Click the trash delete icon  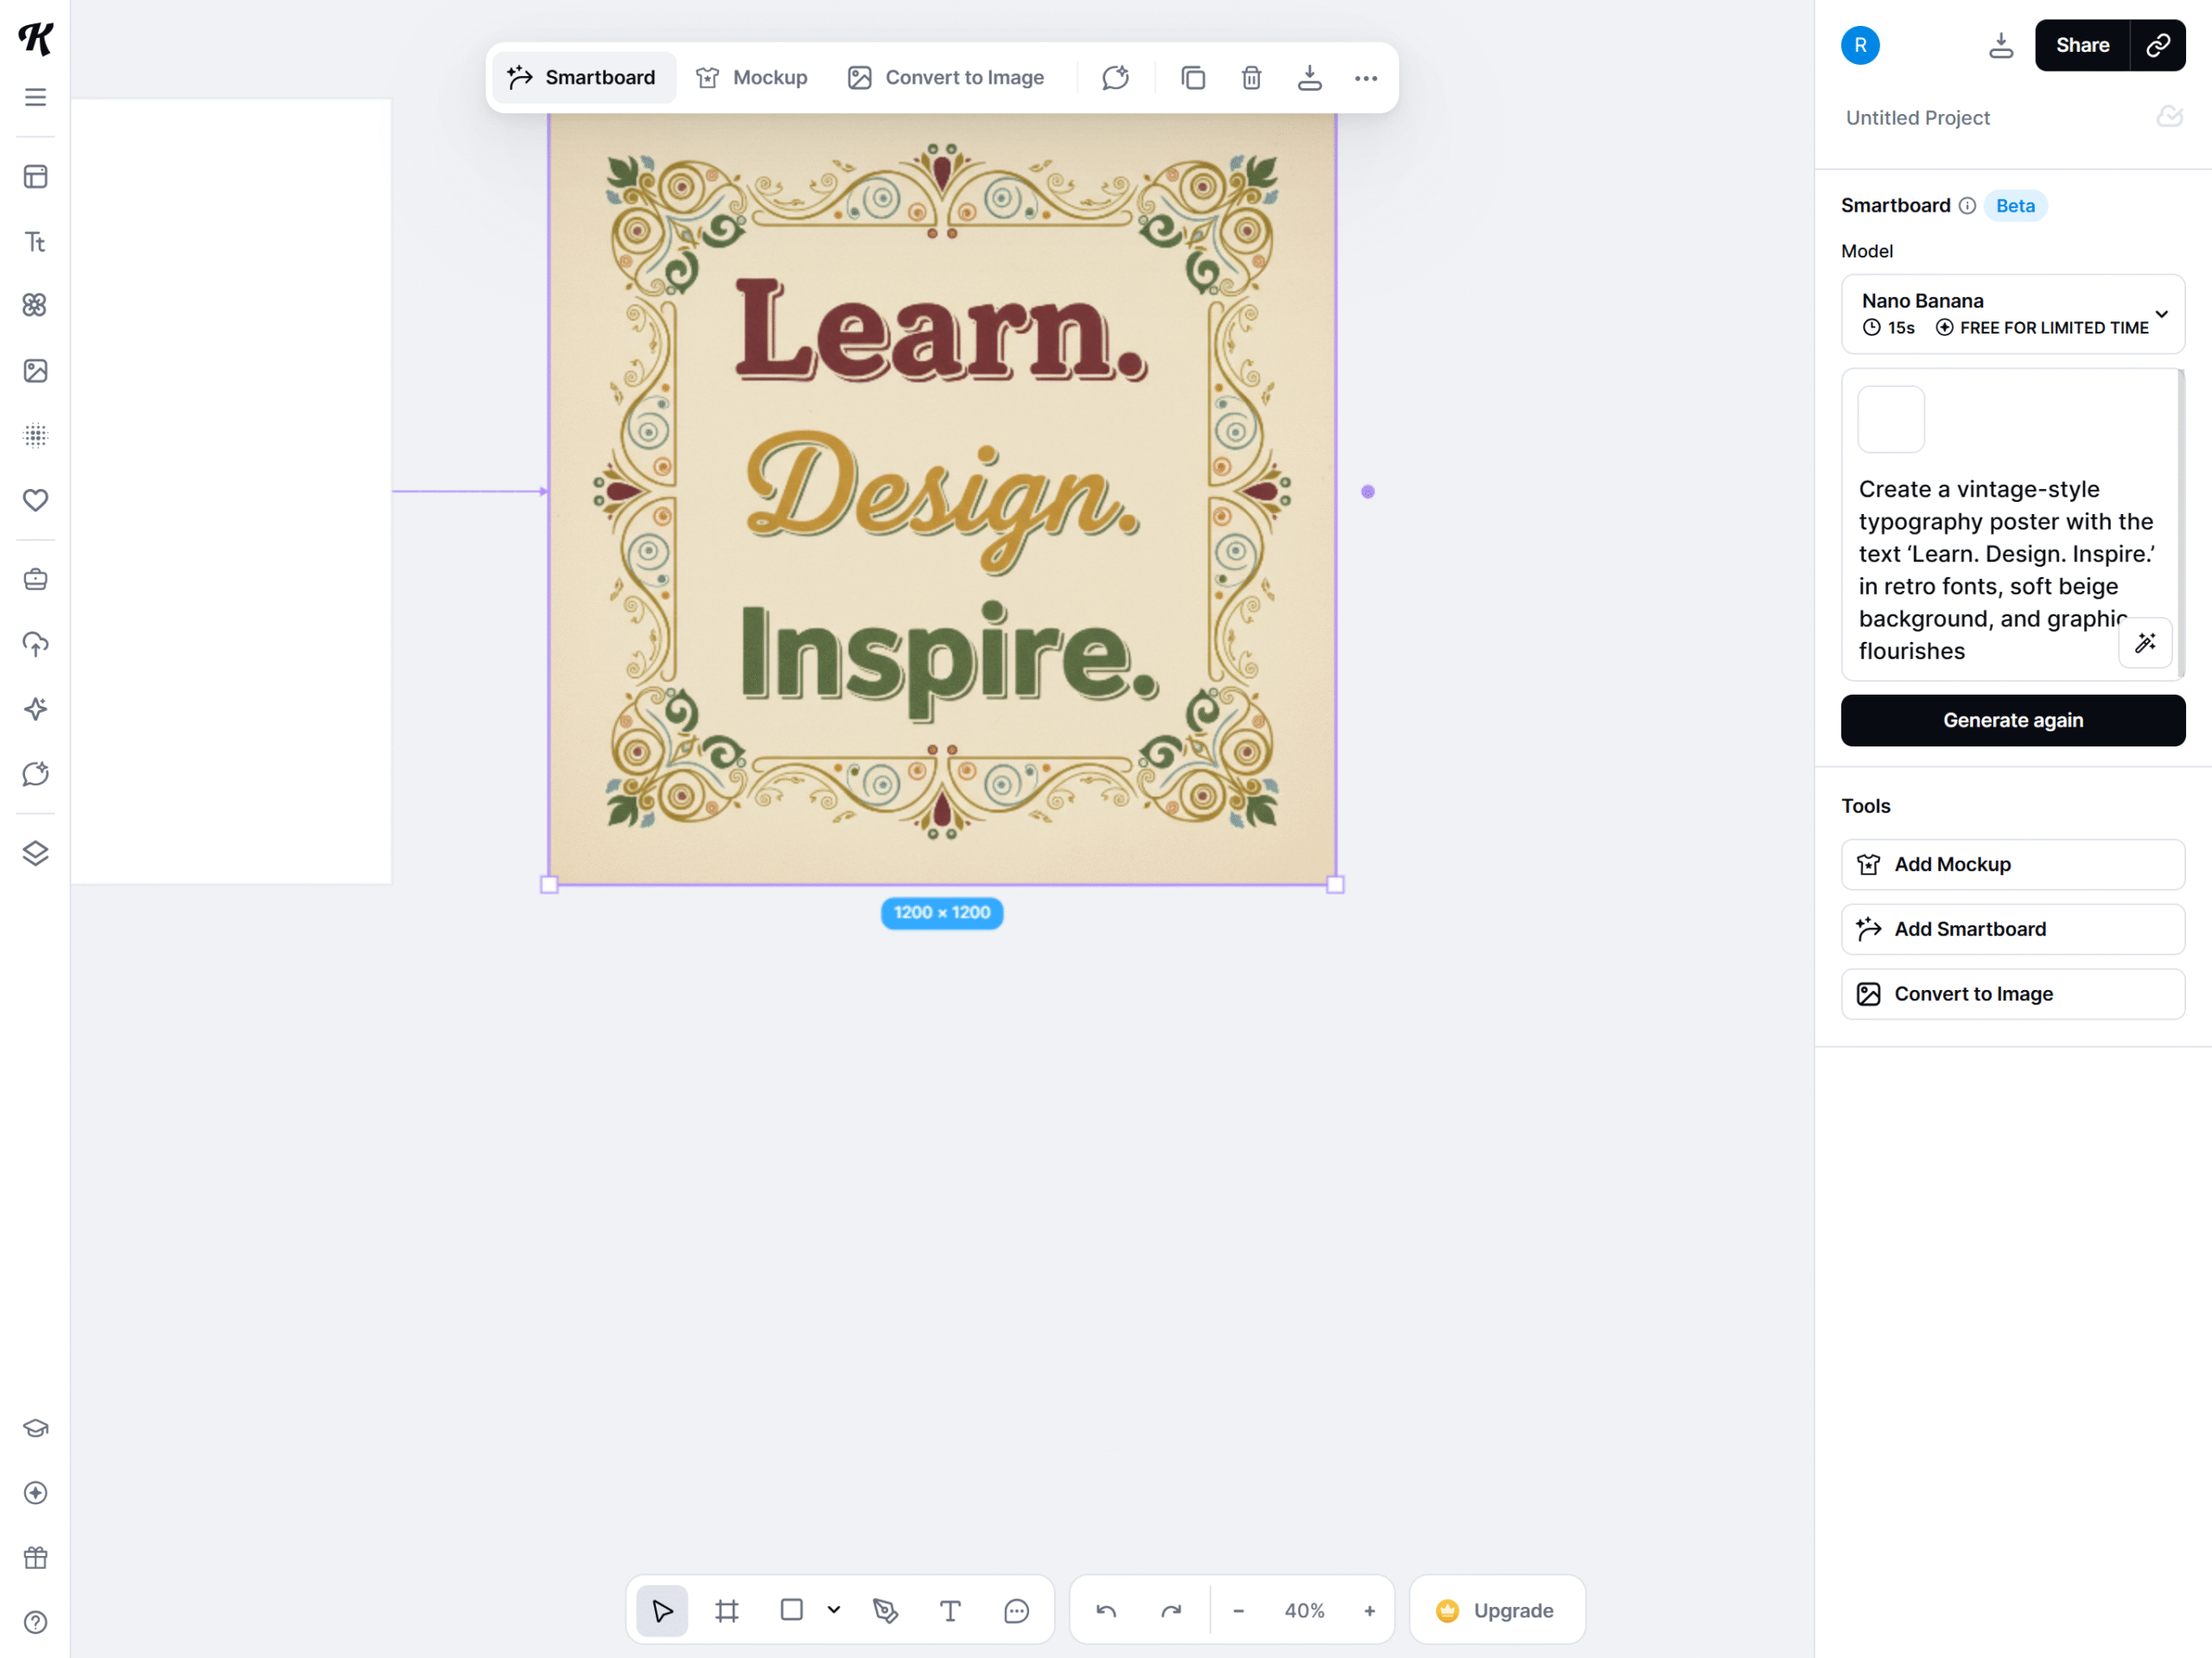[x=1251, y=78]
